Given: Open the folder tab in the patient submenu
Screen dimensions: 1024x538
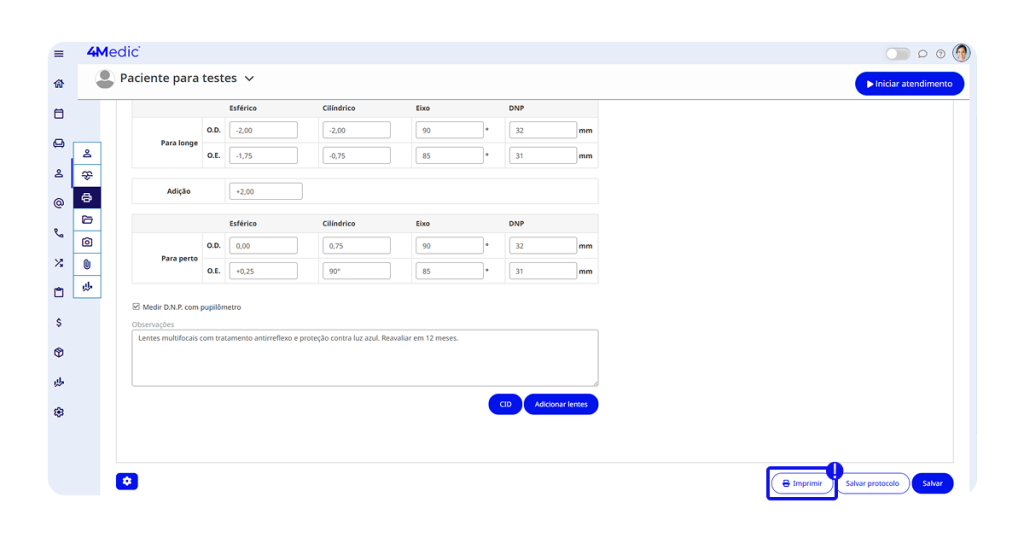Looking at the screenshot, I should 87,220.
